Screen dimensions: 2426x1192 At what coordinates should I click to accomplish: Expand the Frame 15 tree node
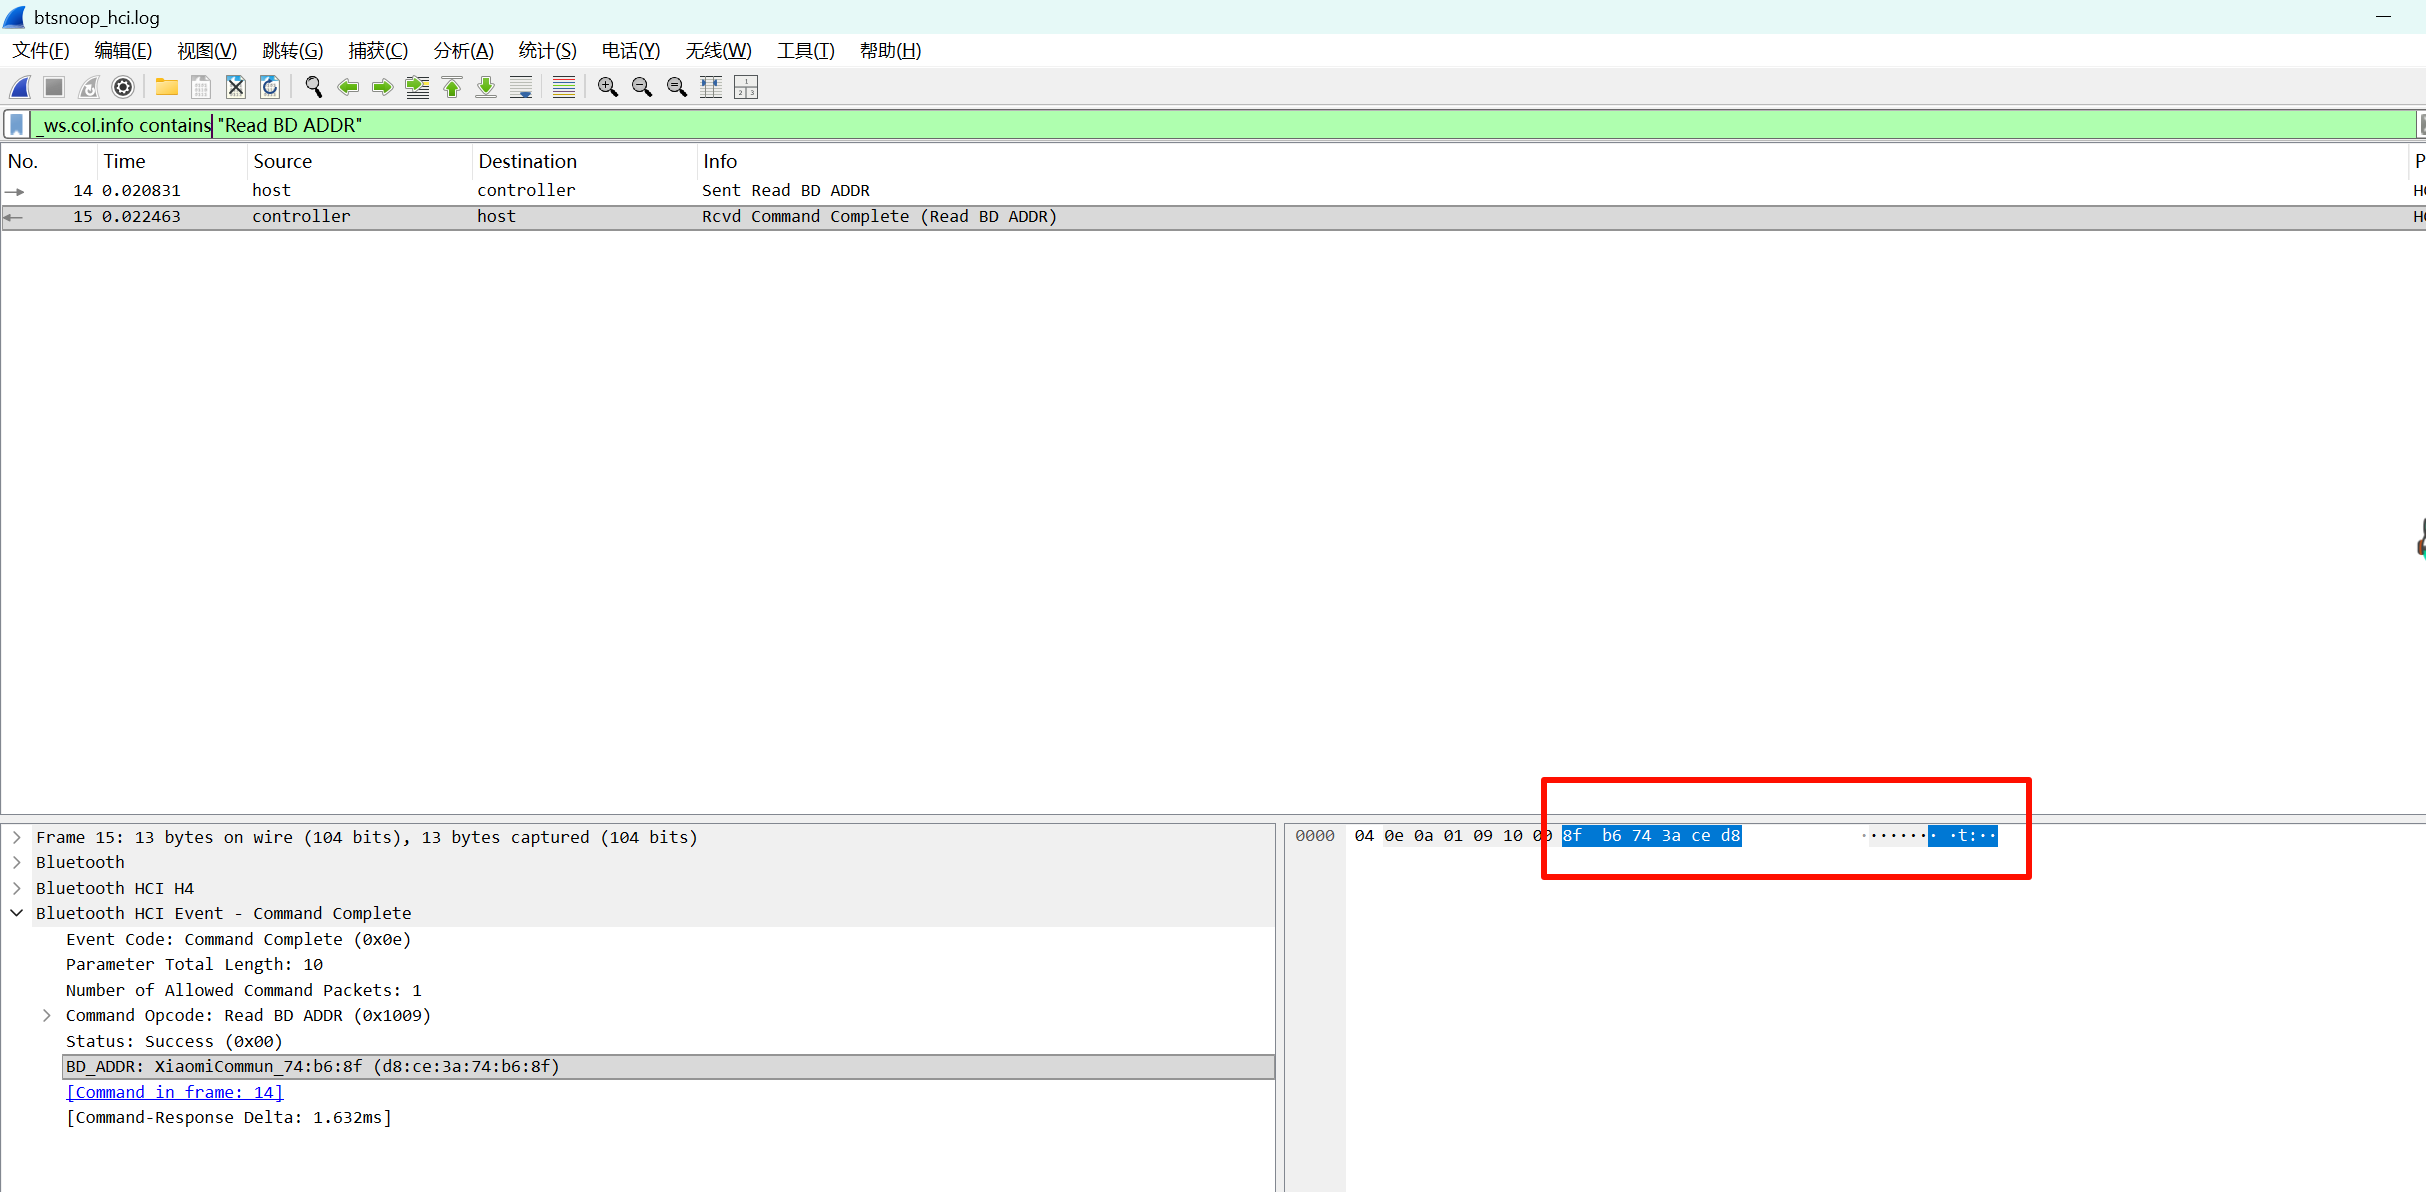coord(17,837)
